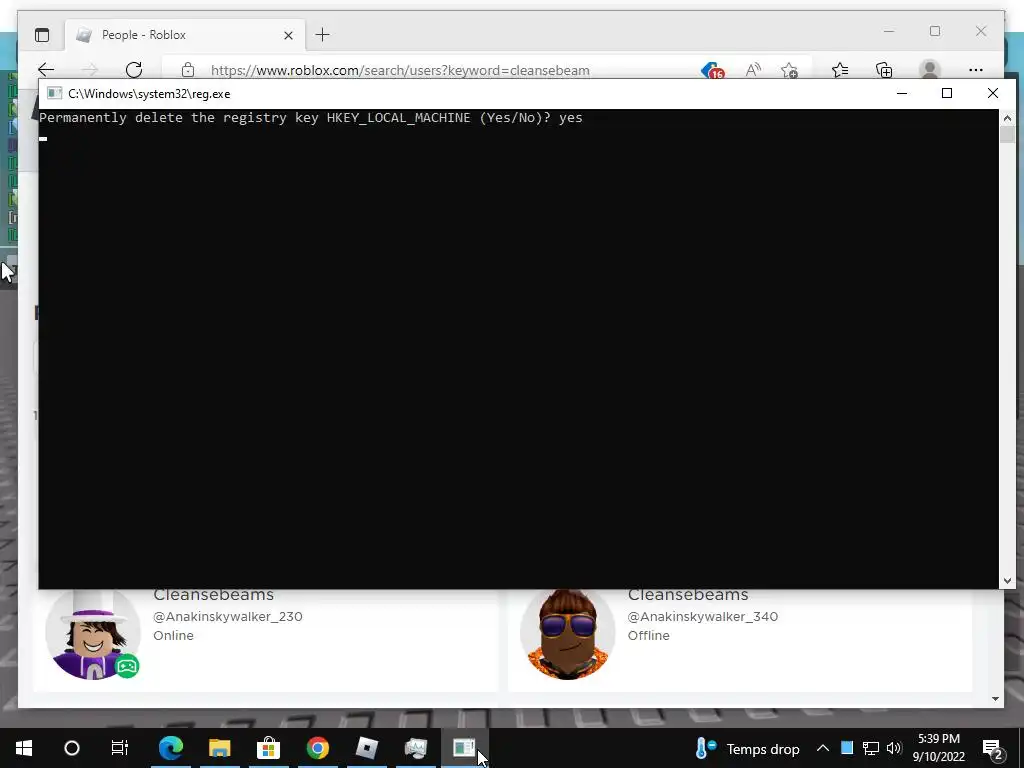
Task: Open Edge Settings and more menu
Action: pos(976,70)
